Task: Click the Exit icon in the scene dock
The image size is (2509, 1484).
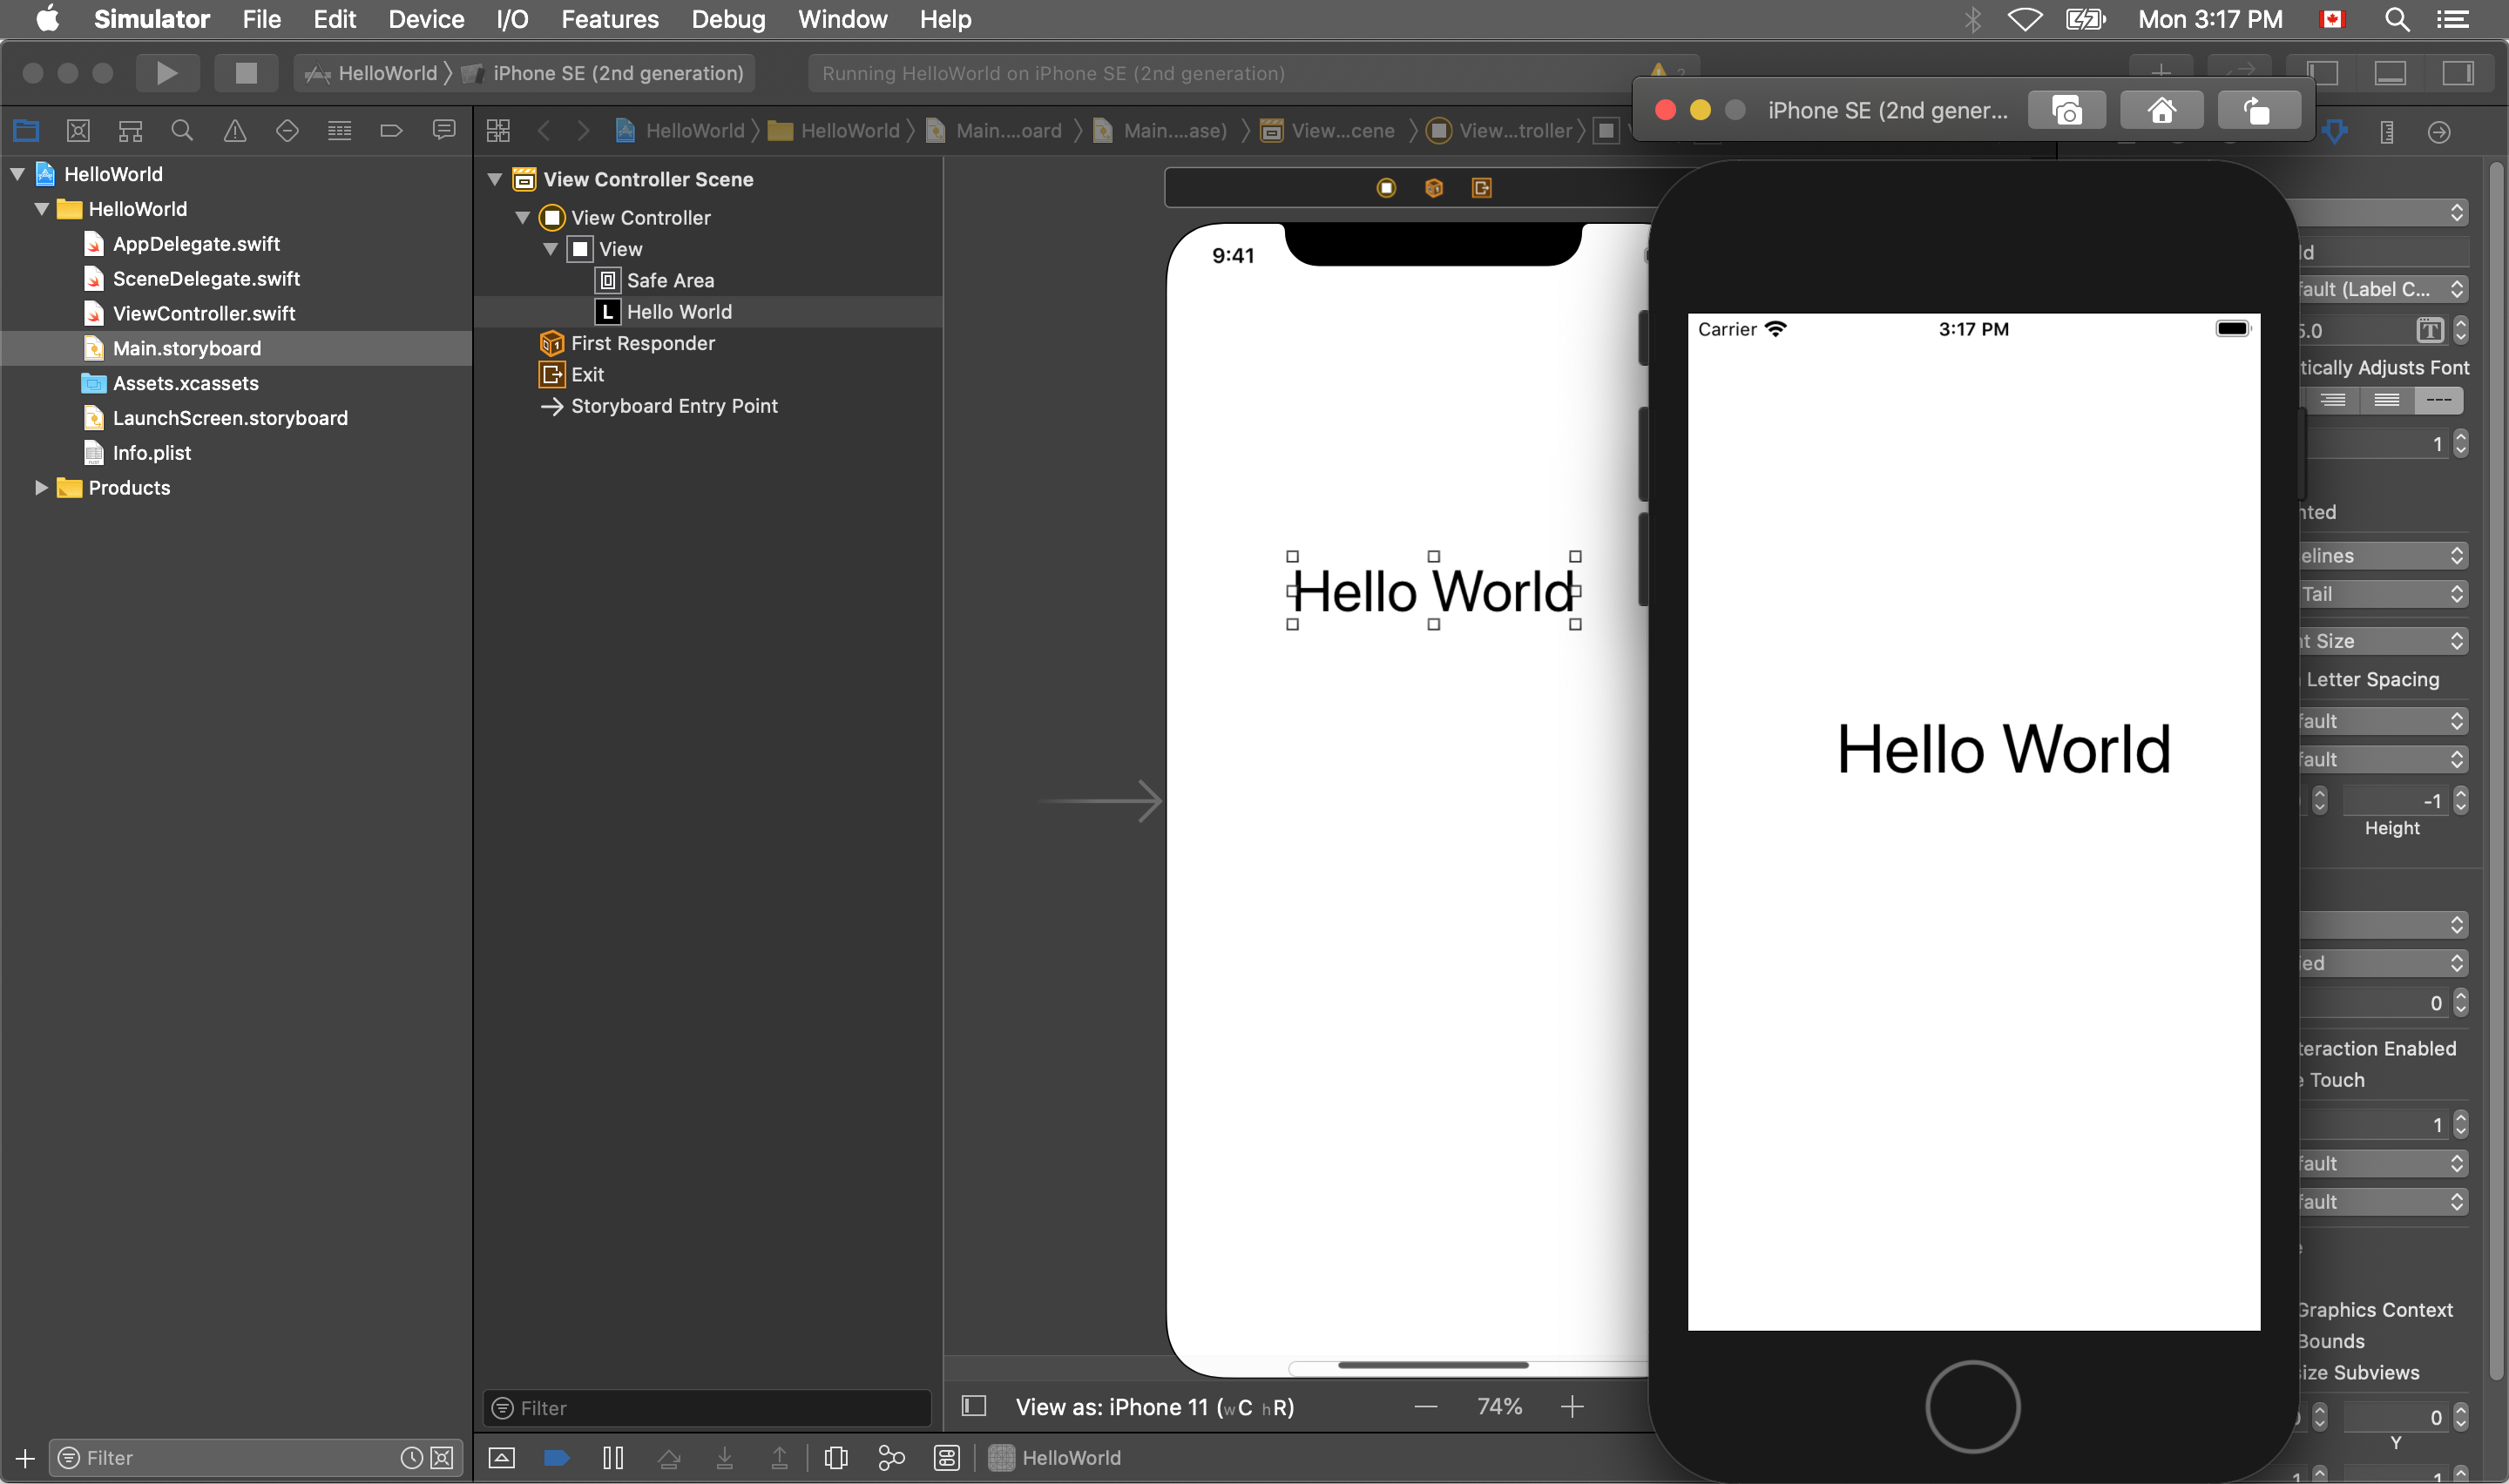Action: (x=1482, y=188)
